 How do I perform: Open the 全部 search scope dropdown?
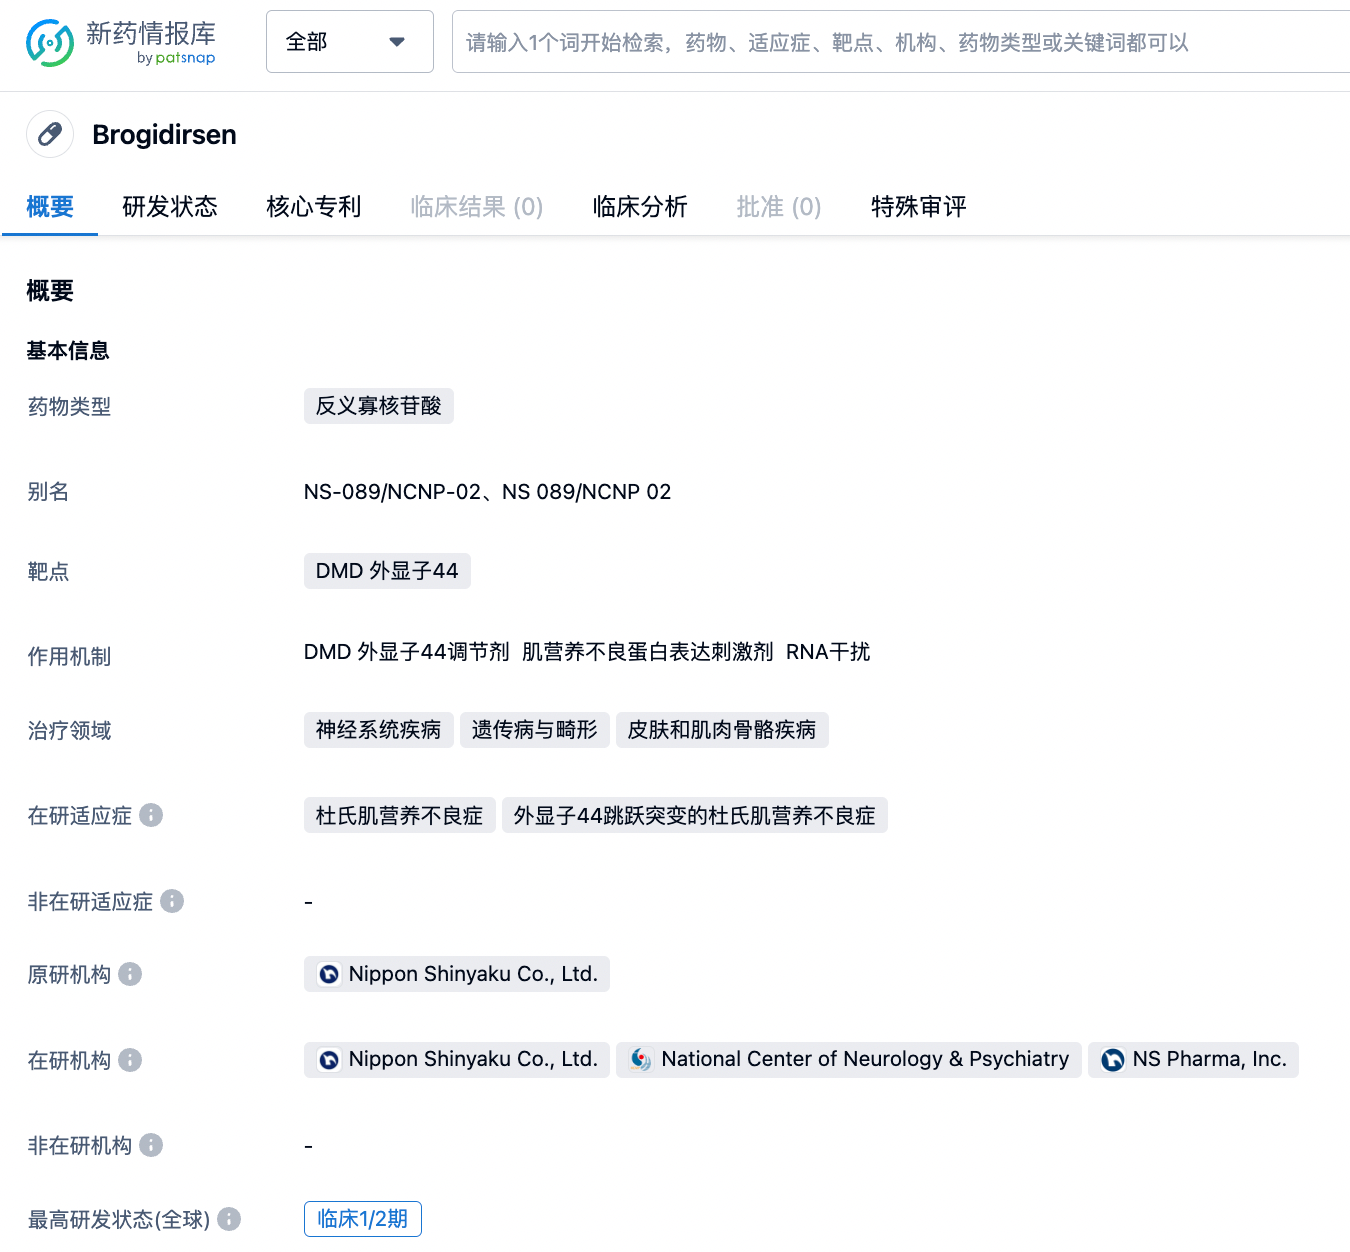pos(350,42)
